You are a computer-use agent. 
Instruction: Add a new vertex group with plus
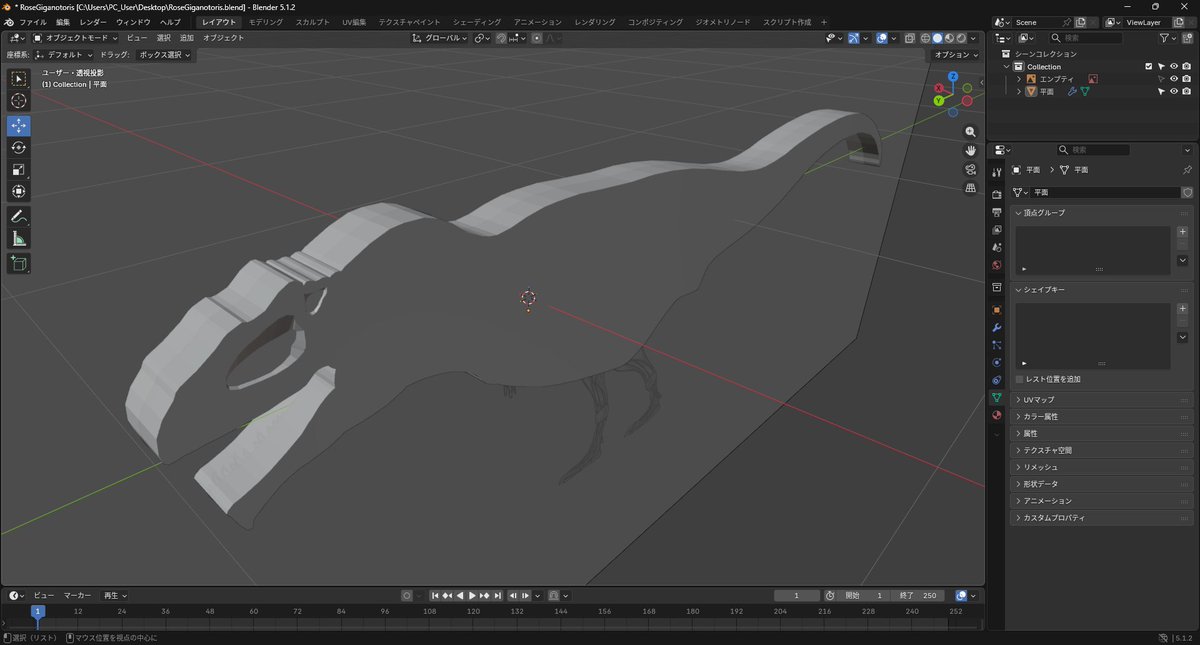click(x=1182, y=232)
